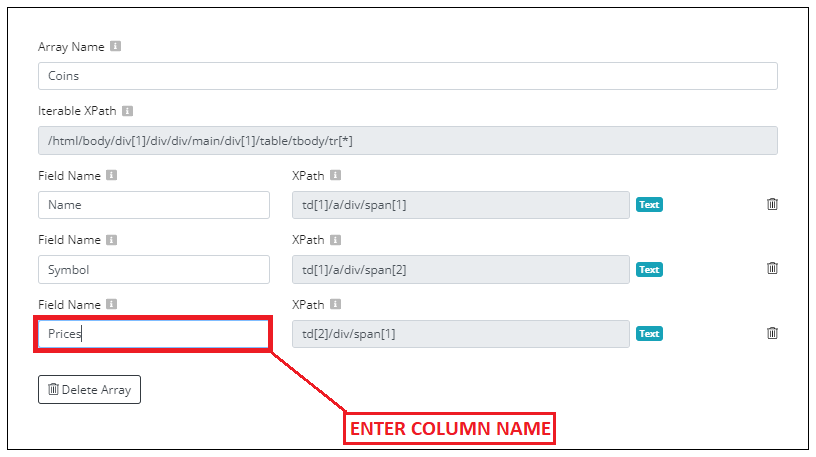Click the Delete Array button
This screenshot has height=457, width=816.
coord(90,389)
